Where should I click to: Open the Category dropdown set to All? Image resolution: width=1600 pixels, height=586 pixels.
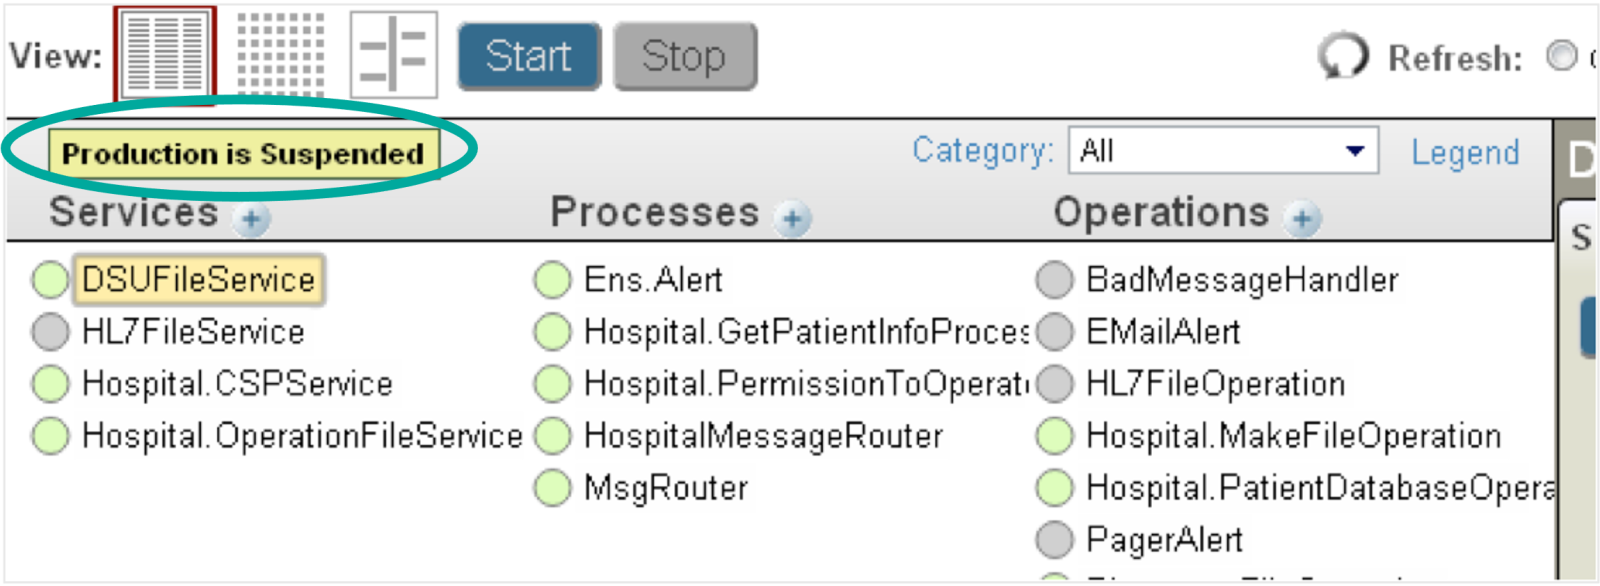[x=1223, y=151]
